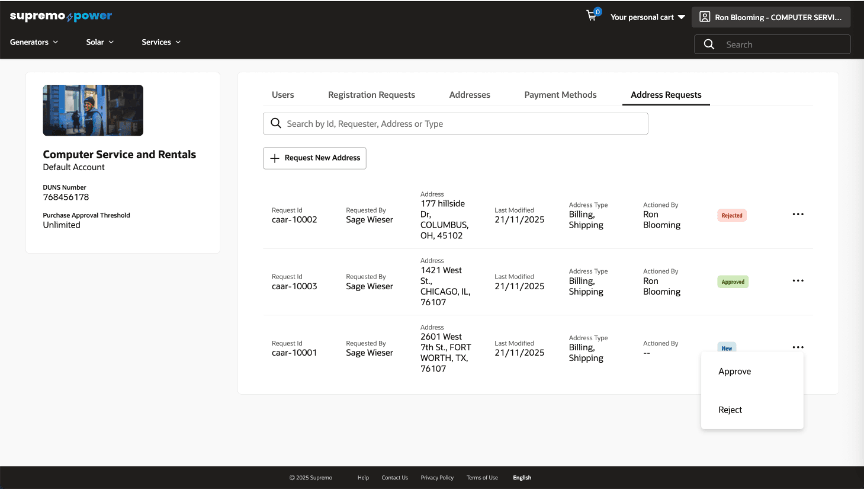
Task: Click the Request New Address button
Action: [x=315, y=158]
